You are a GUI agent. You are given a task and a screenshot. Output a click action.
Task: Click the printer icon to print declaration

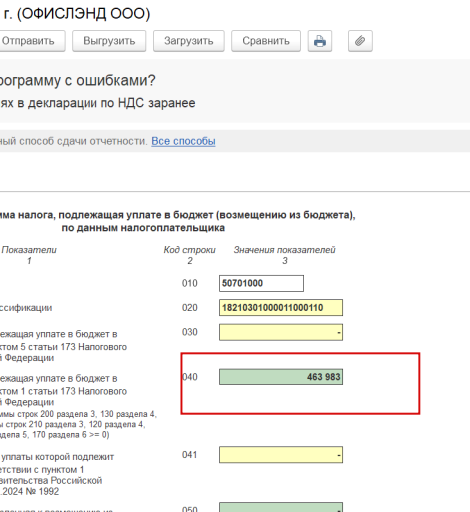click(320, 41)
